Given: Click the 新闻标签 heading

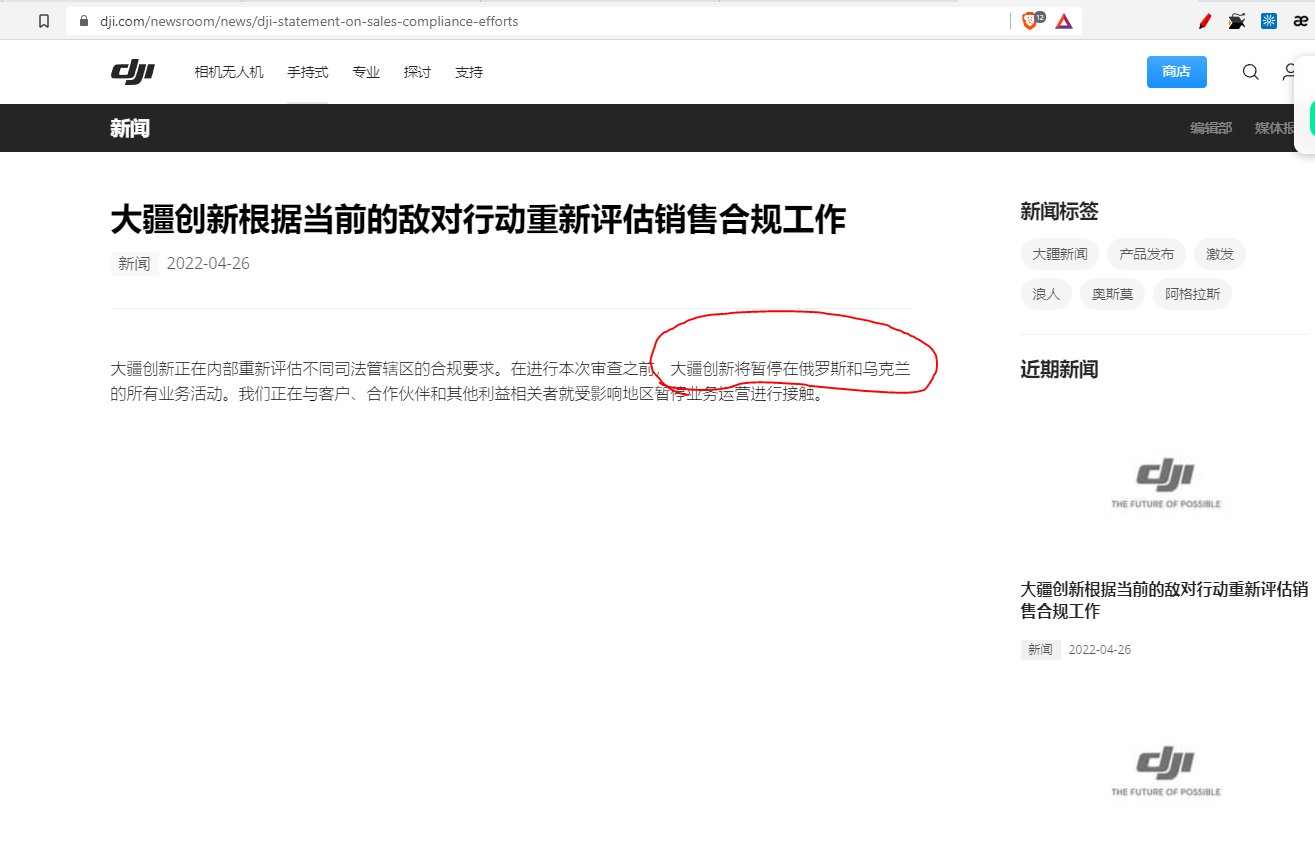Looking at the screenshot, I should pyautogui.click(x=1059, y=211).
